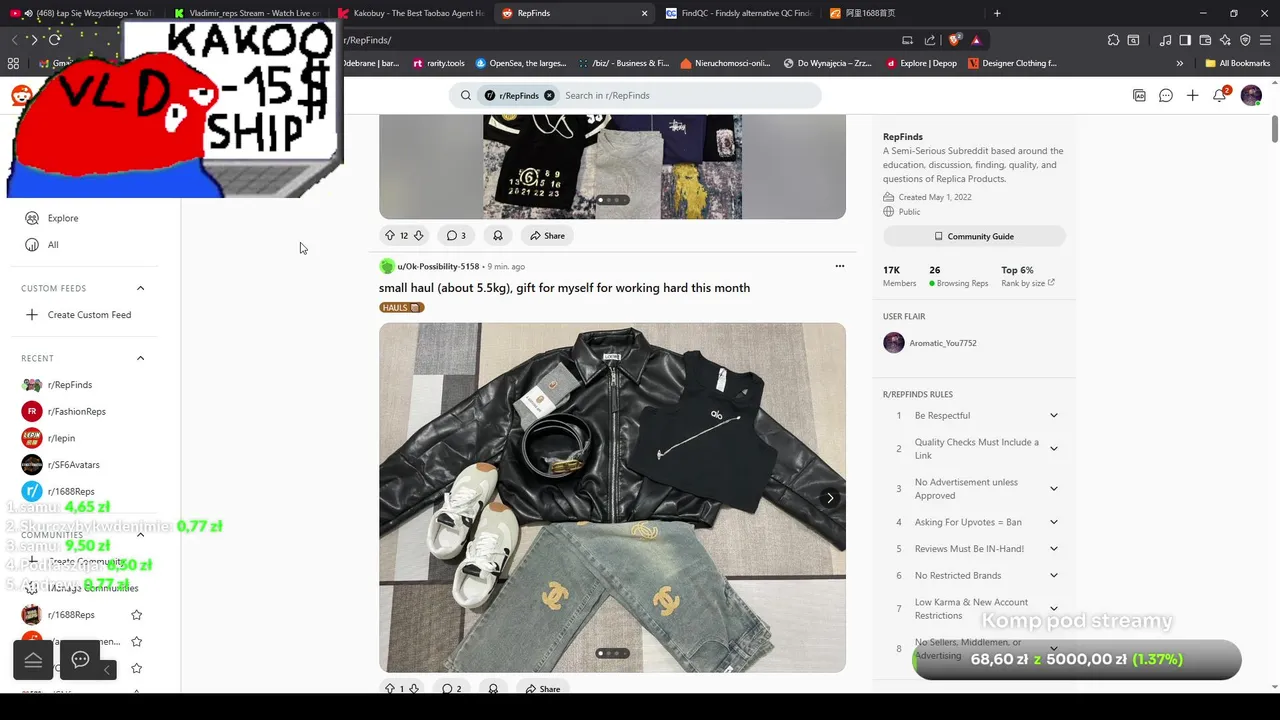Screen dimensions: 1280x720
Task: Open All in the left sidebar
Action: click(x=53, y=244)
